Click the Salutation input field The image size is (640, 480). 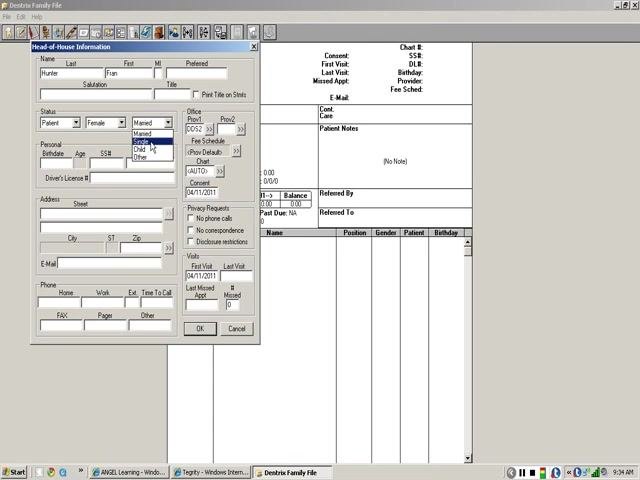[96, 95]
